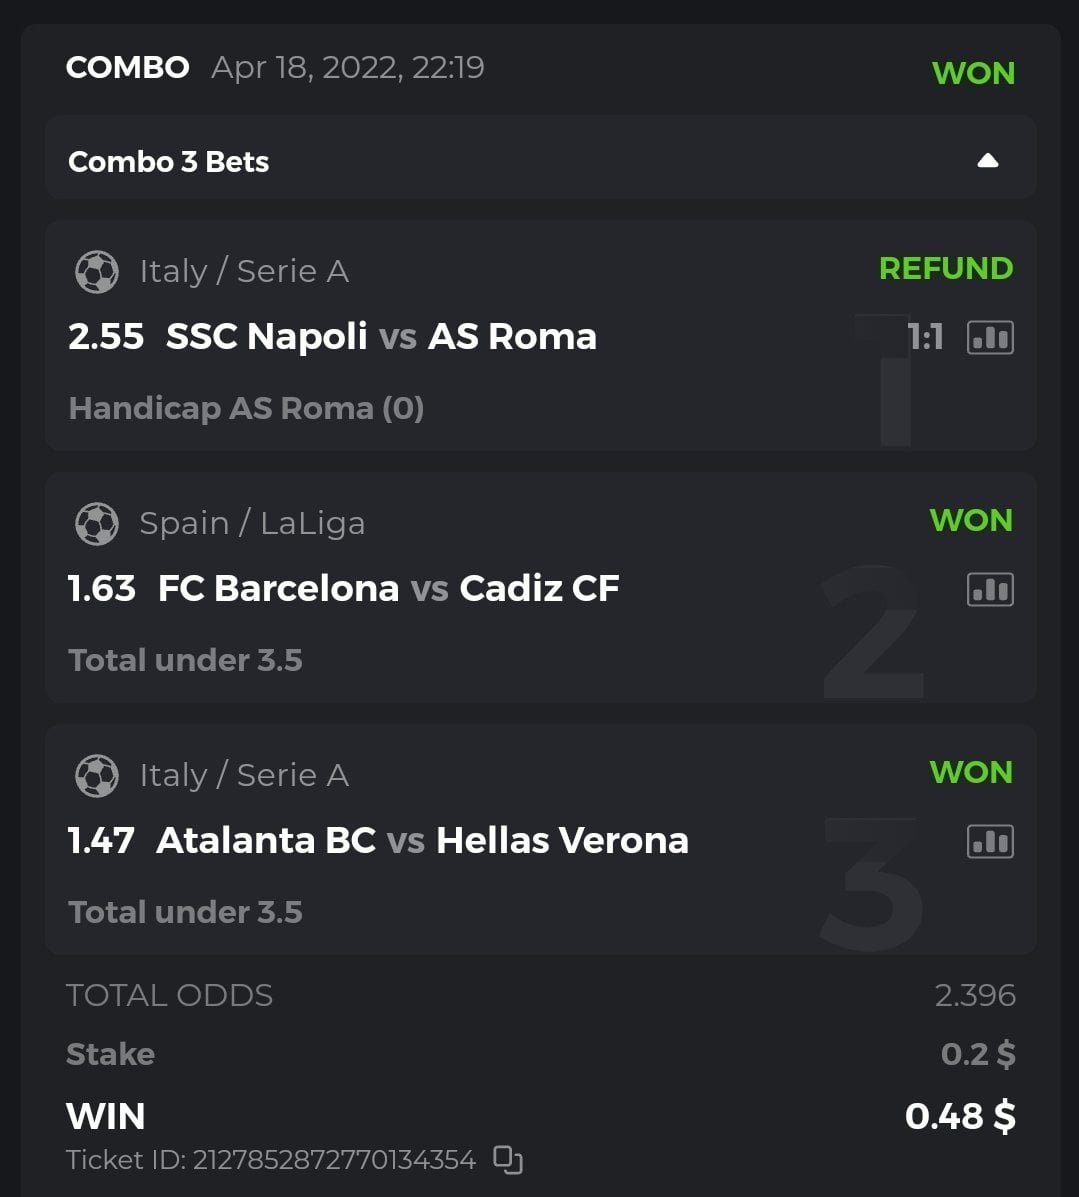Collapse the Combo 3 Bets section
Screen dimensions: 1079x1197
point(987,161)
